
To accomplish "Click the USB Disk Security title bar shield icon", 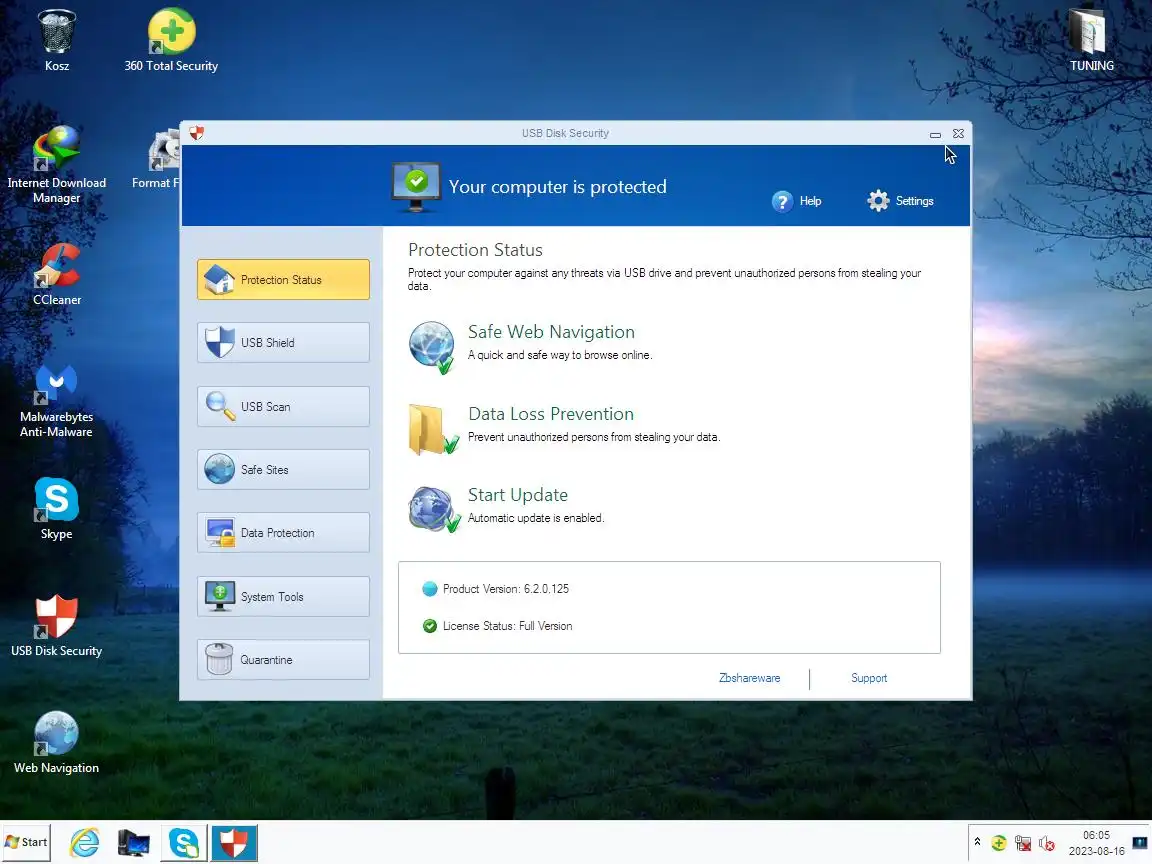I will point(196,133).
